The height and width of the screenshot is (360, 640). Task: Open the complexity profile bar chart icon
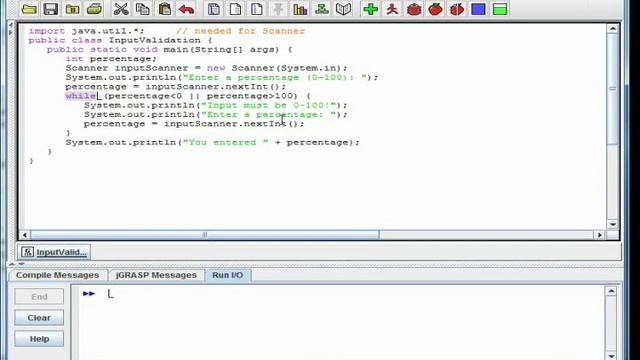point(300,9)
